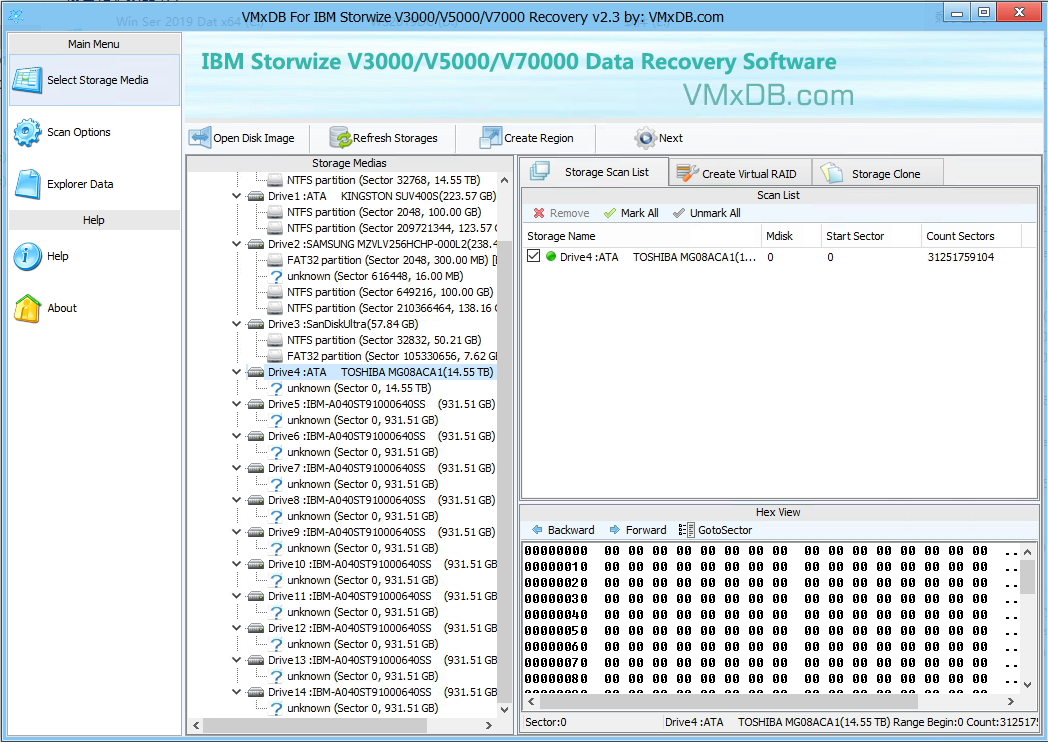Click the Storage Clone tab icon

832,173
